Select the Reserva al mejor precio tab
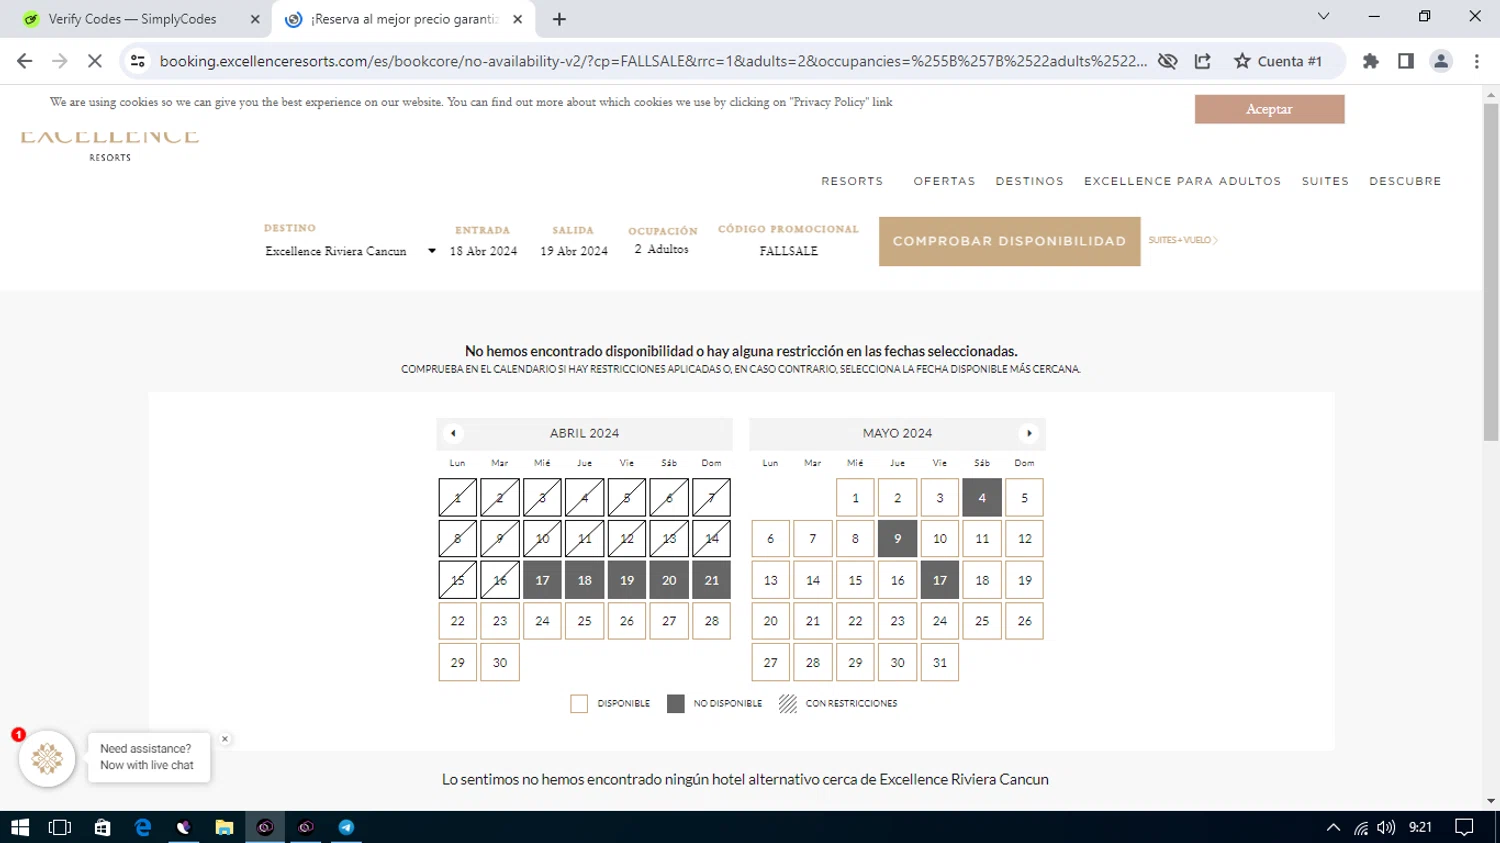 [405, 19]
